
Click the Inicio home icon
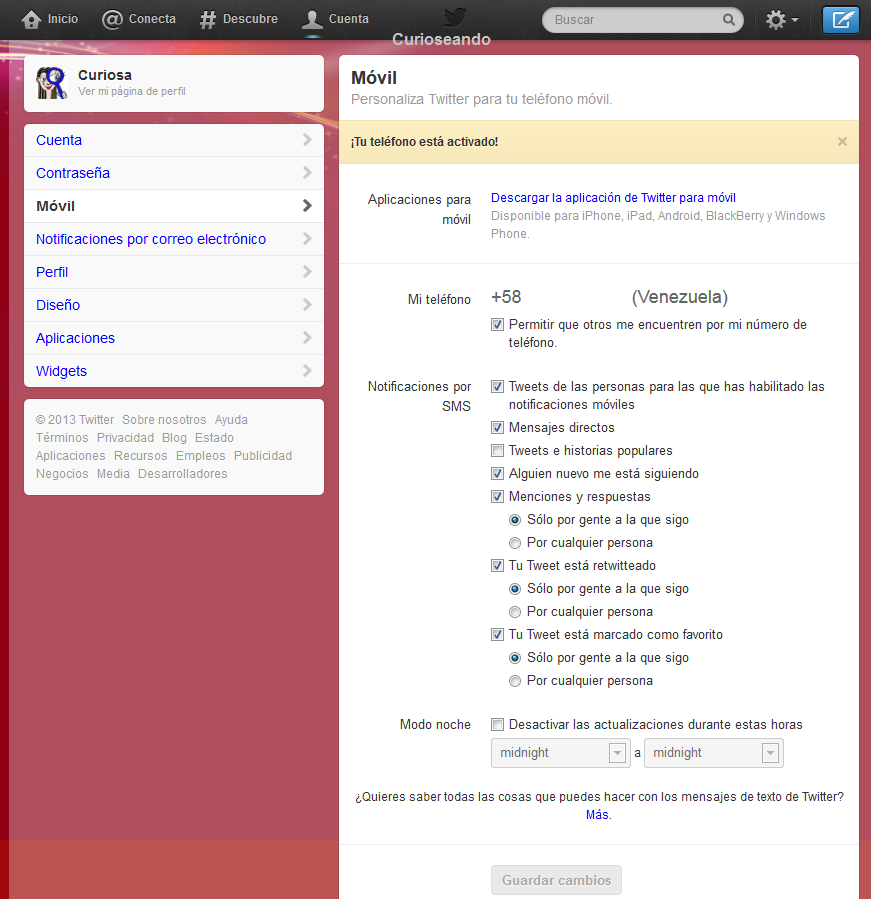[31, 19]
